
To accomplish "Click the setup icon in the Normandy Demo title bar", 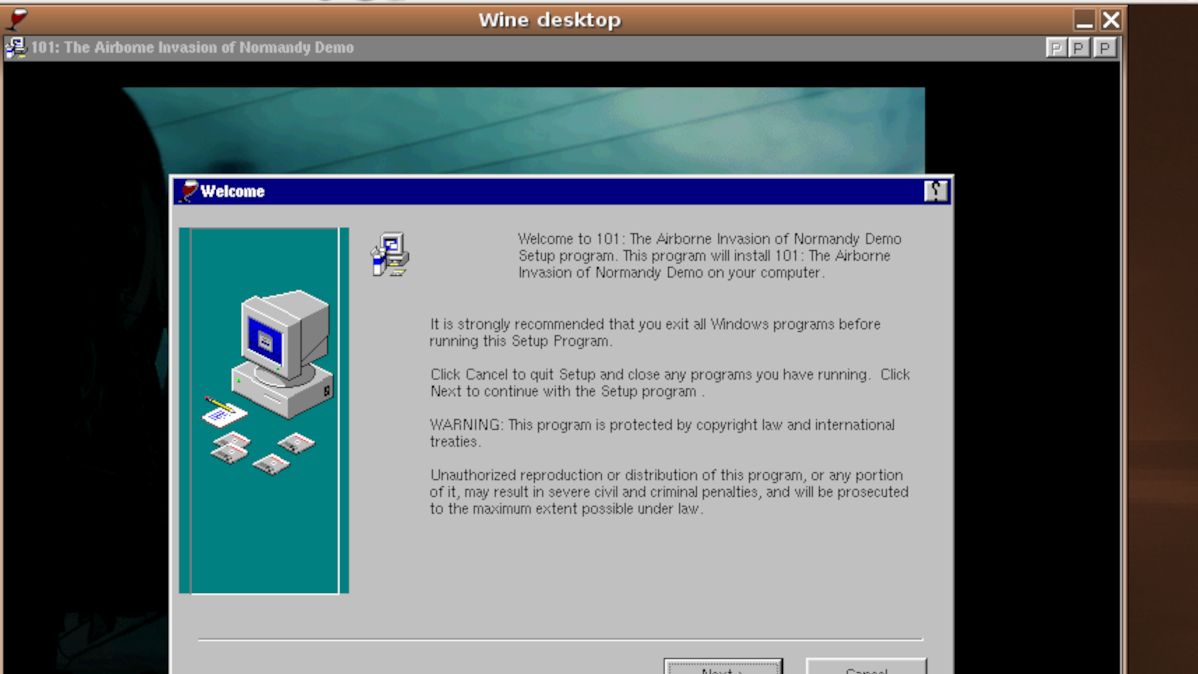I will click(x=15, y=48).
